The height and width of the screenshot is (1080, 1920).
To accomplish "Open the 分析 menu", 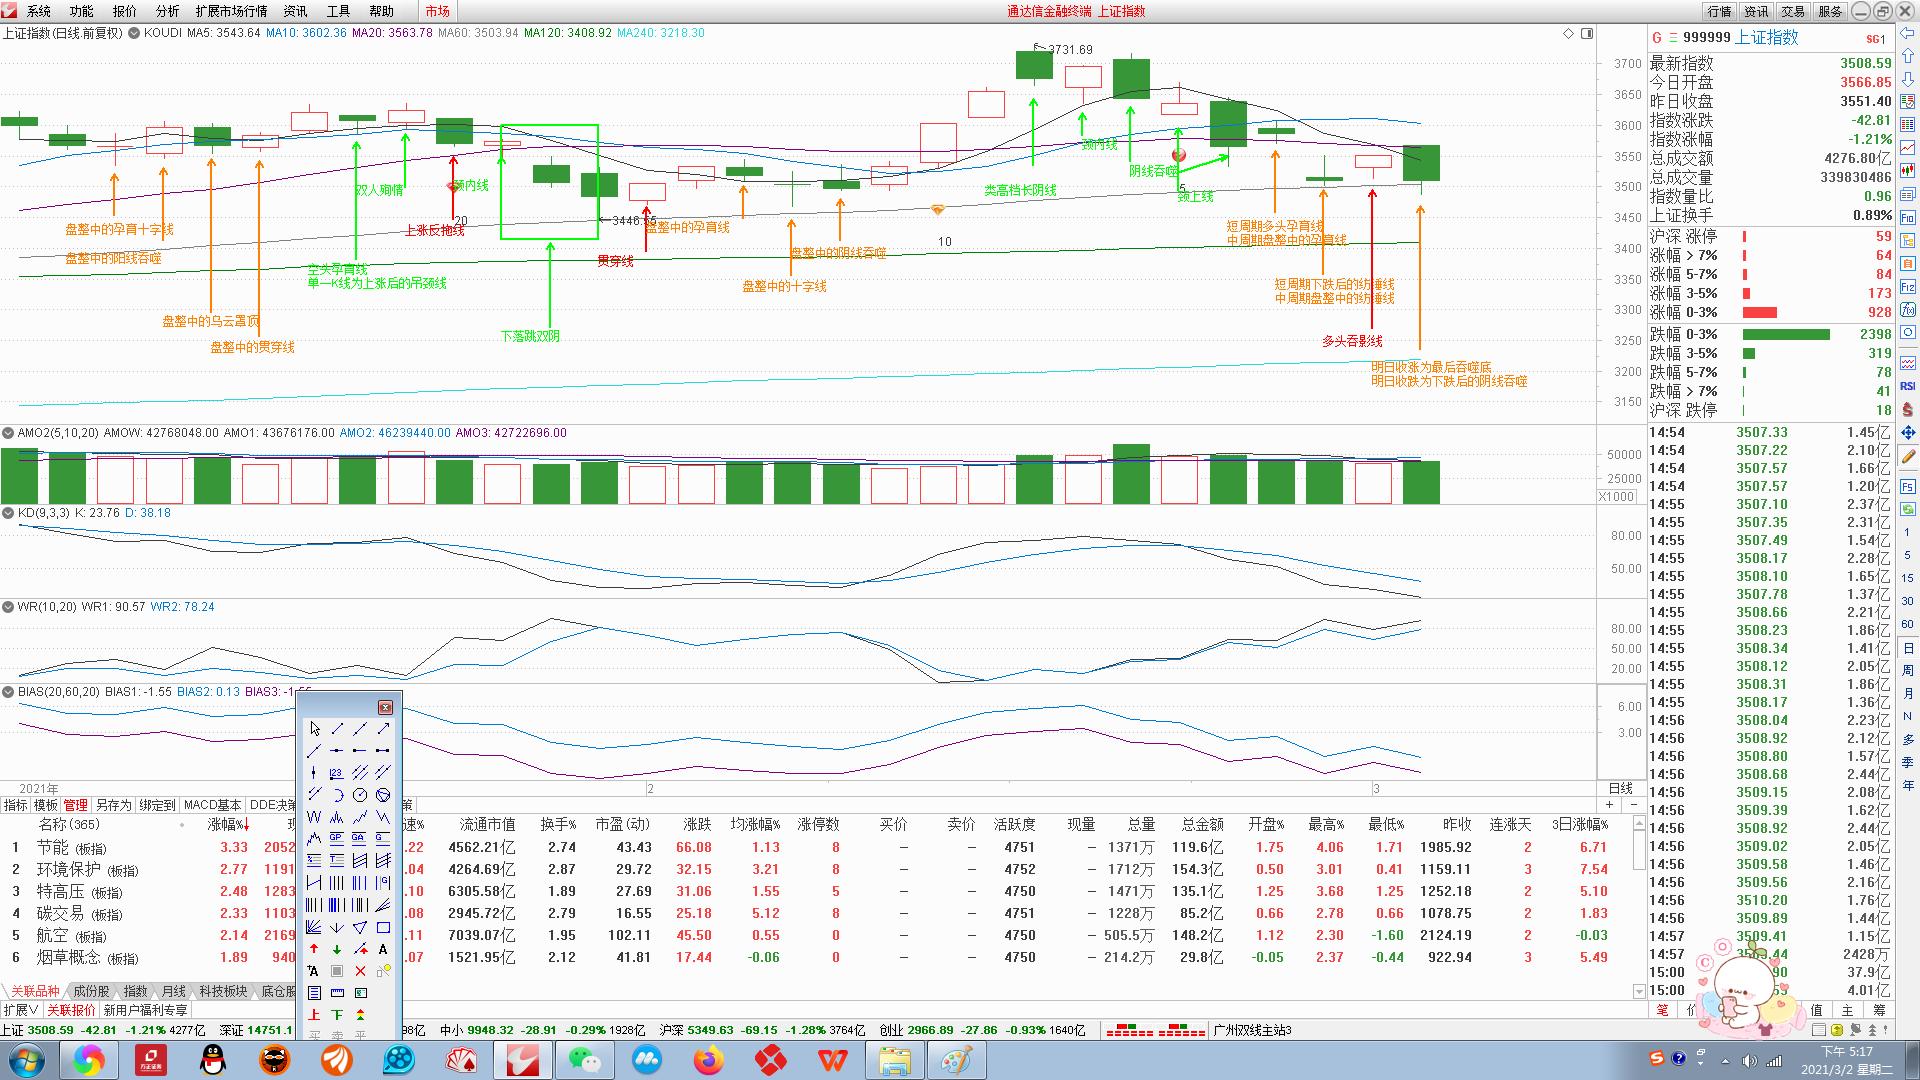I will pyautogui.click(x=167, y=11).
